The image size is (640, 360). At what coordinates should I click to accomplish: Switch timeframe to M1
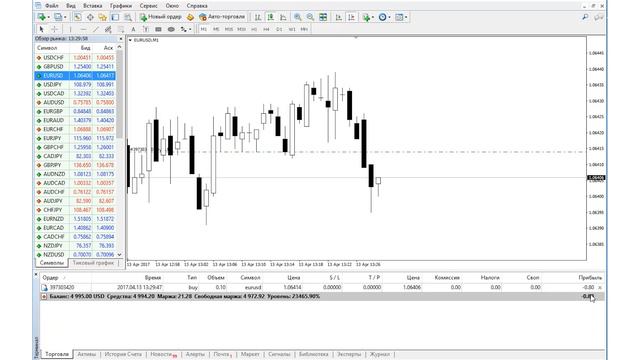click(x=203, y=29)
